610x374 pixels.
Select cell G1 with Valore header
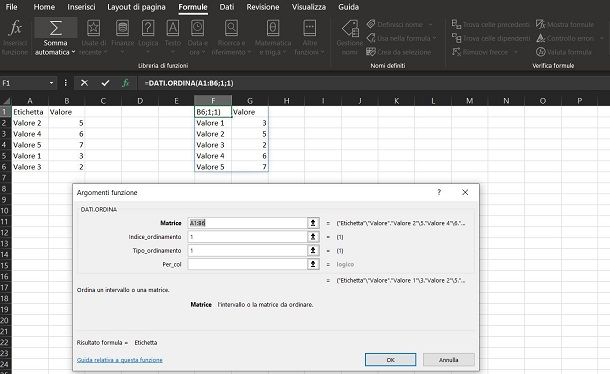click(250, 112)
